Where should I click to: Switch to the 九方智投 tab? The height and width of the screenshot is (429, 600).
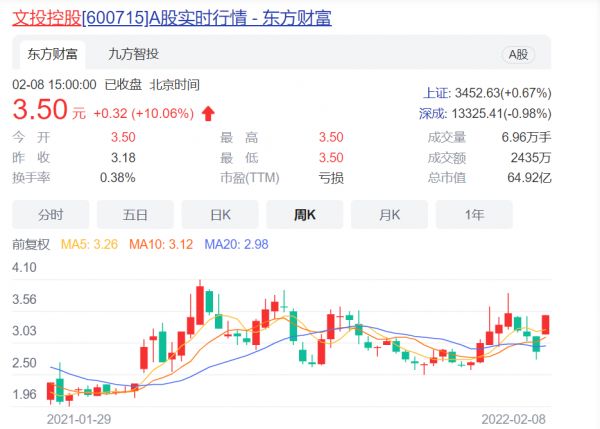click(x=133, y=54)
